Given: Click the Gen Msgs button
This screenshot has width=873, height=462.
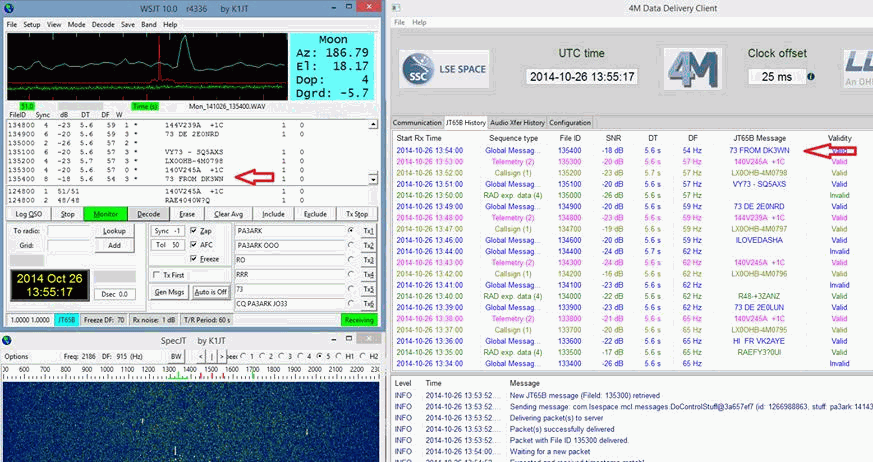Looking at the screenshot, I should (x=169, y=292).
